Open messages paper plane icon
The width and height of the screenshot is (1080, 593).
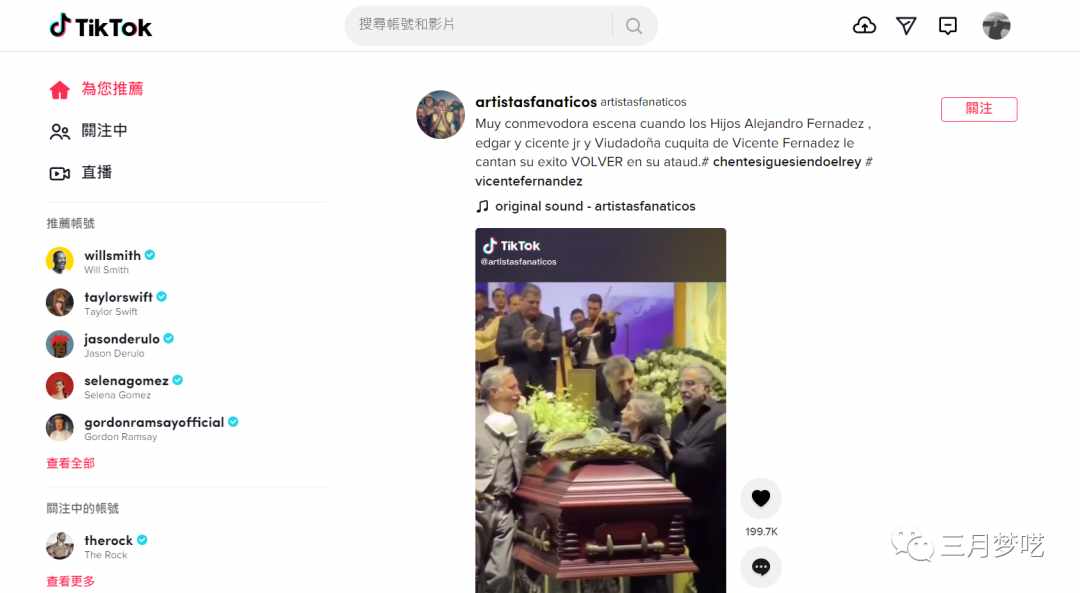(x=906, y=26)
